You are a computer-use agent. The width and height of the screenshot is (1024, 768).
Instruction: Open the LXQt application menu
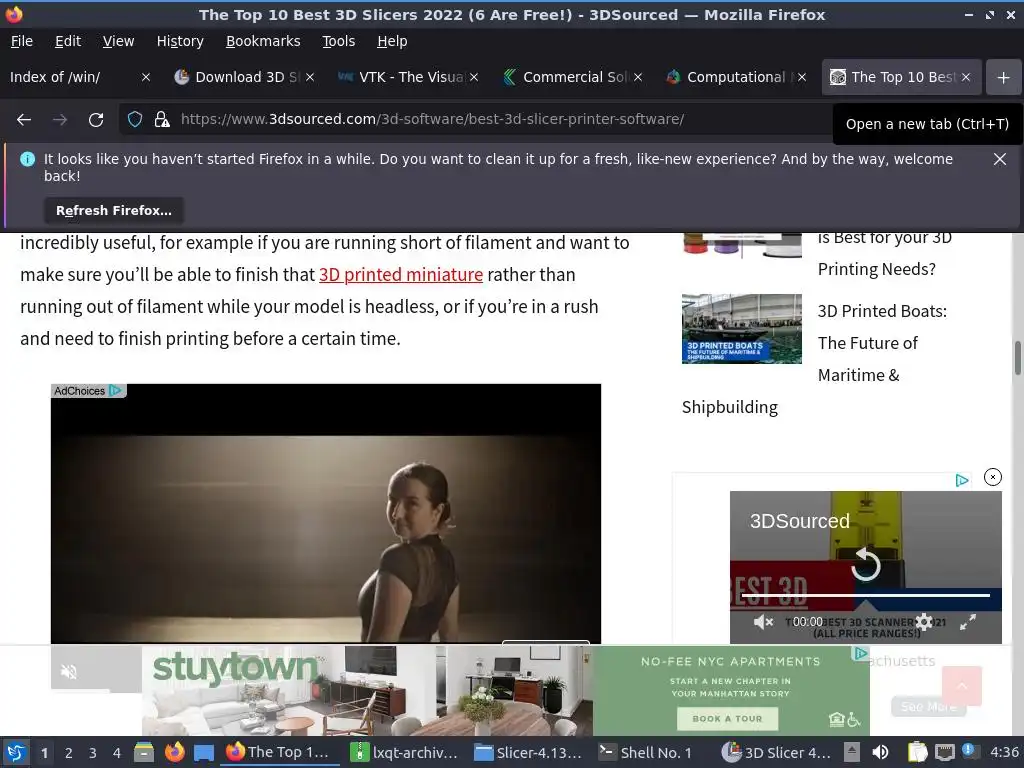(16, 753)
